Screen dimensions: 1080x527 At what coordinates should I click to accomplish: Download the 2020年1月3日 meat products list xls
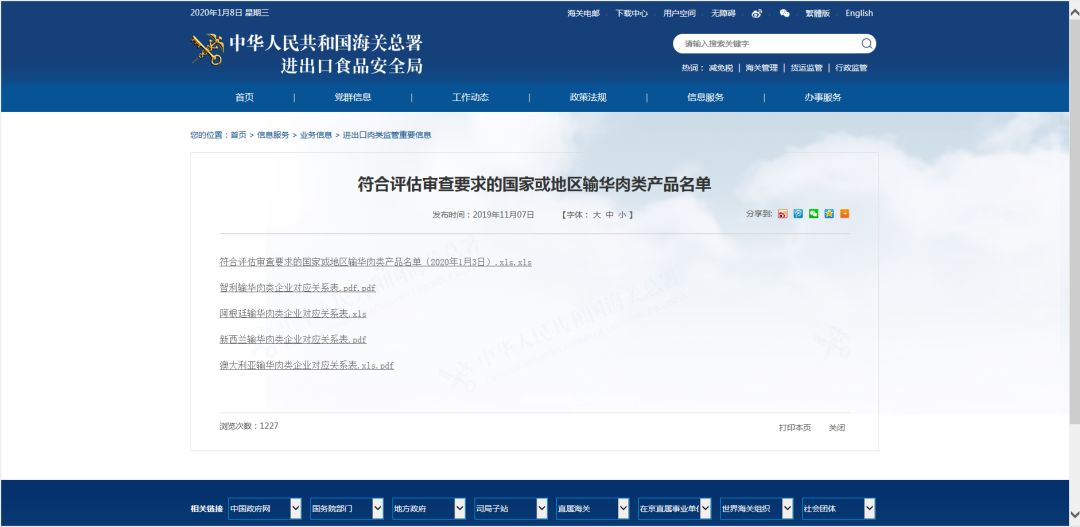coord(375,262)
